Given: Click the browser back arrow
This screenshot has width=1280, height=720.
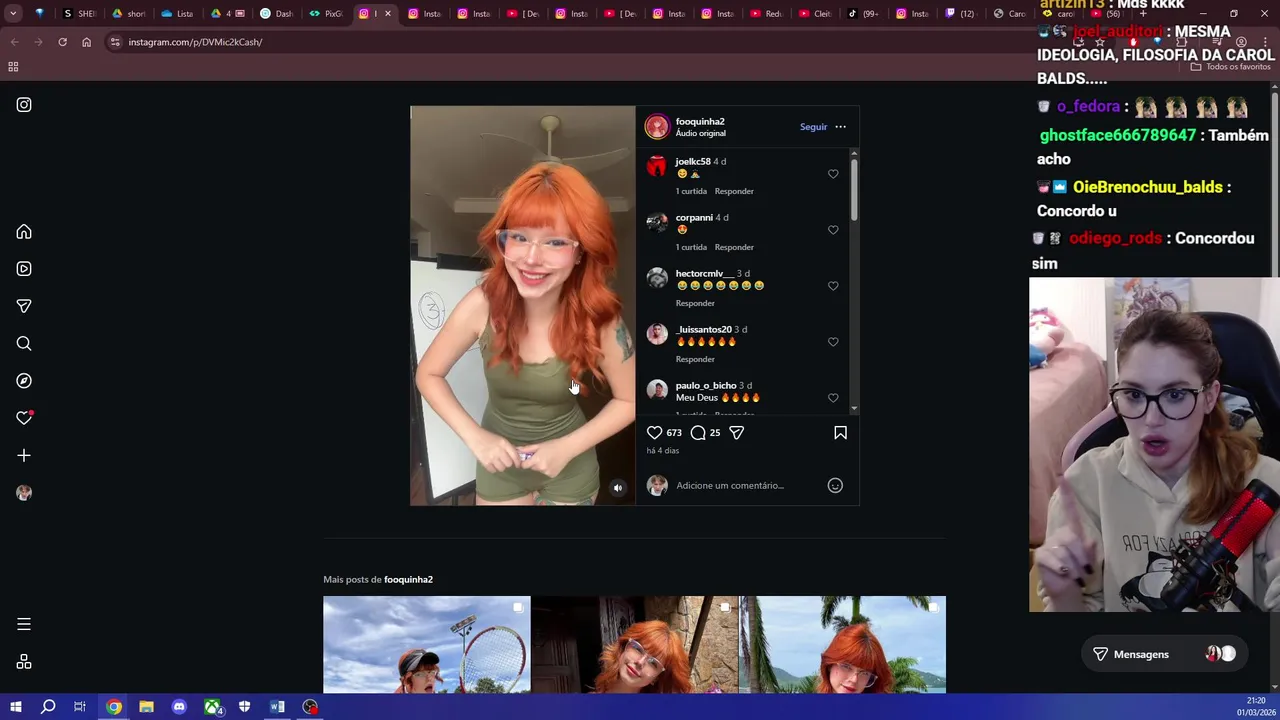Looking at the screenshot, I should pyautogui.click(x=14, y=42).
